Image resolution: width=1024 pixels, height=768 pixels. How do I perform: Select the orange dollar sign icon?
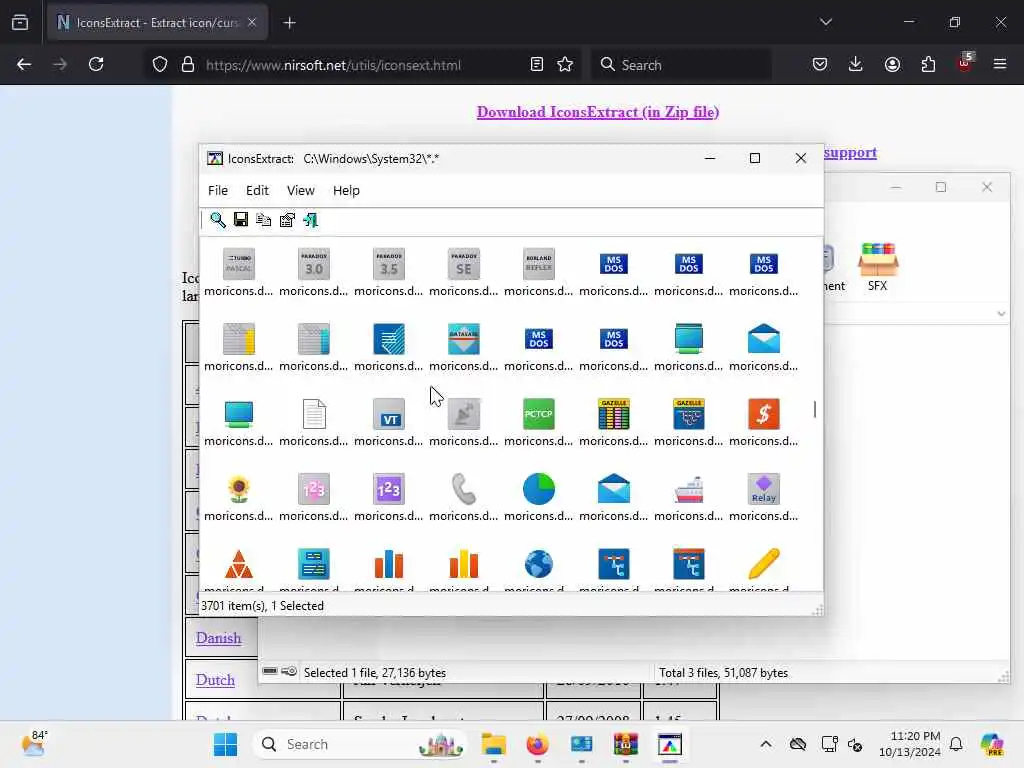click(763, 414)
